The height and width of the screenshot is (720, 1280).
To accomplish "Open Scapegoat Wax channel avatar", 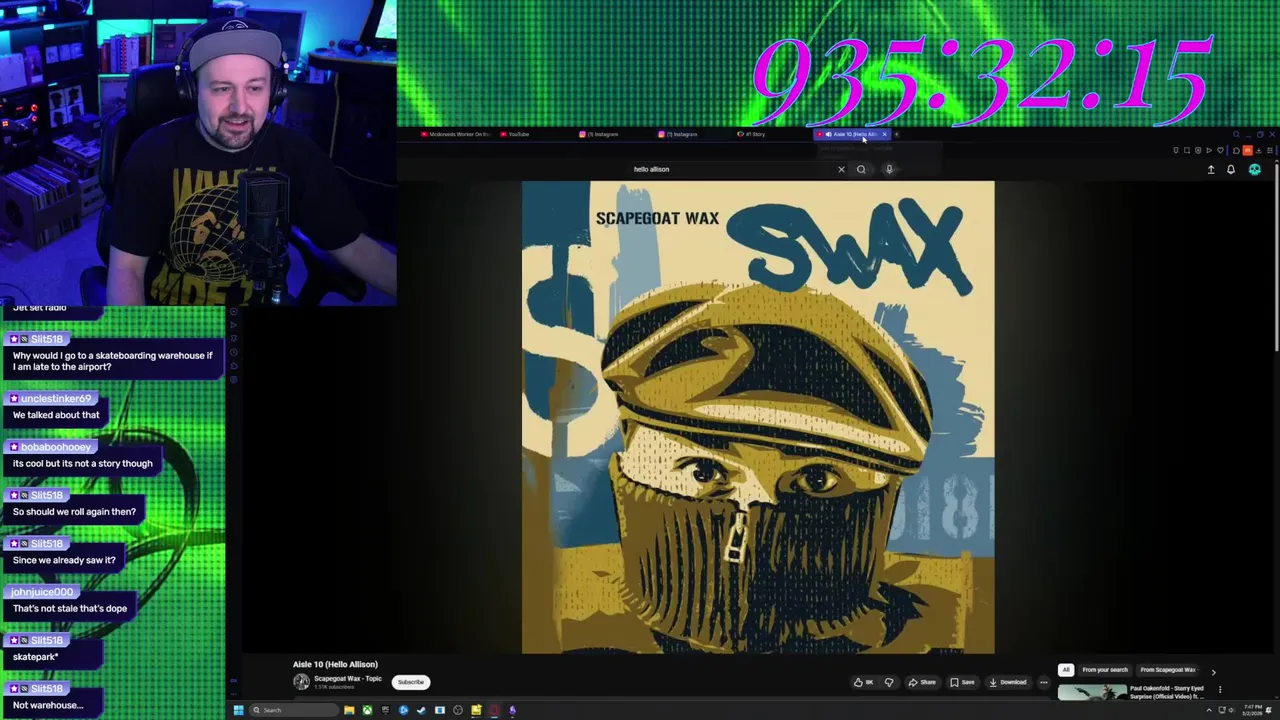I will [x=301, y=682].
